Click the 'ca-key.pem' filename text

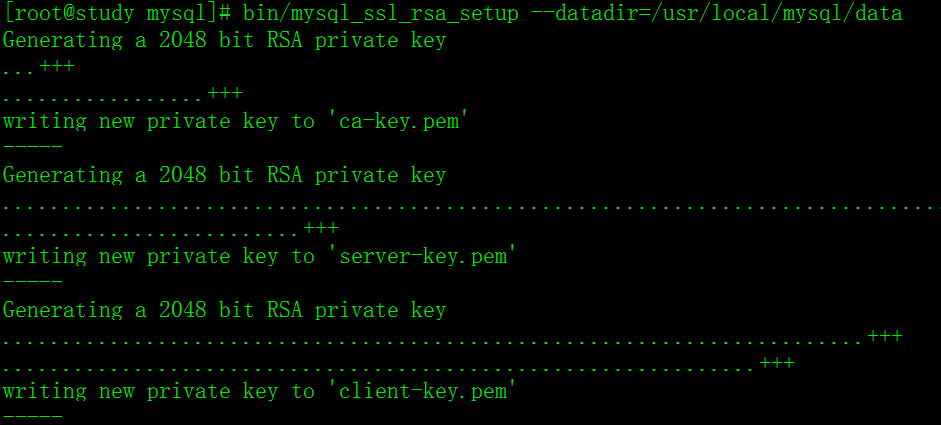pyautogui.click(x=400, y=122)
